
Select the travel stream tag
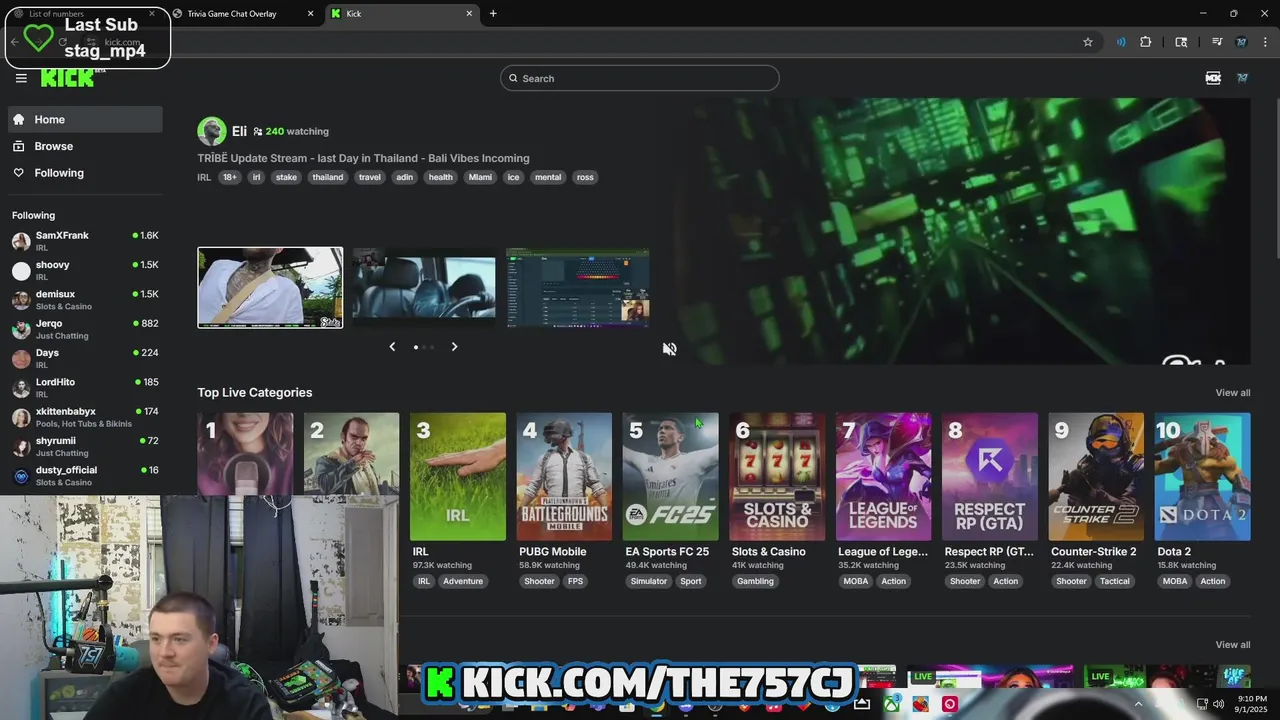(370, 177)
